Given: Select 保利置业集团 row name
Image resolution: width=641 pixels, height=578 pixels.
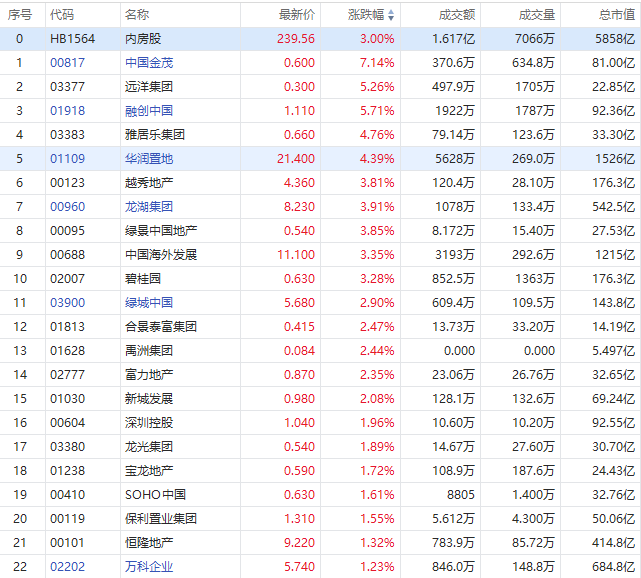Looking at the screenshot, I should click(161, 519).
